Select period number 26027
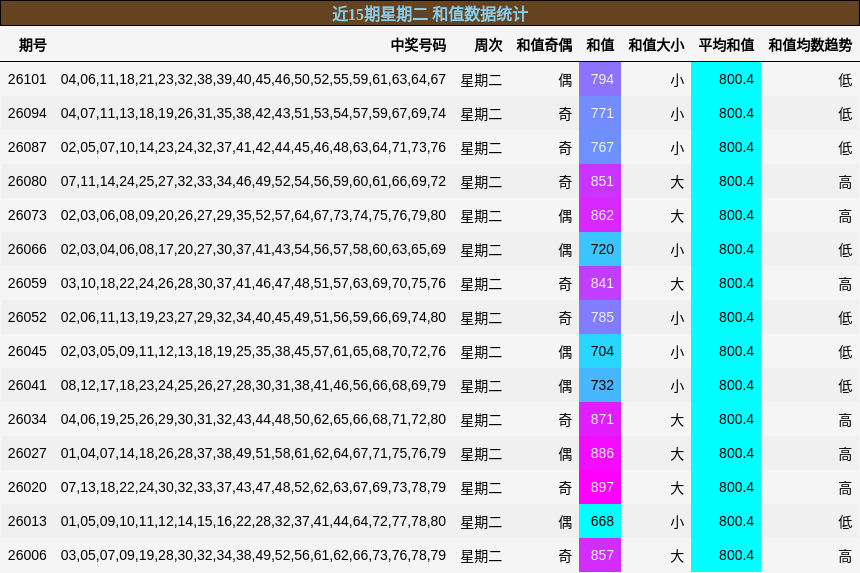Viewport: 860px width, 573px height. pos(27,453)
